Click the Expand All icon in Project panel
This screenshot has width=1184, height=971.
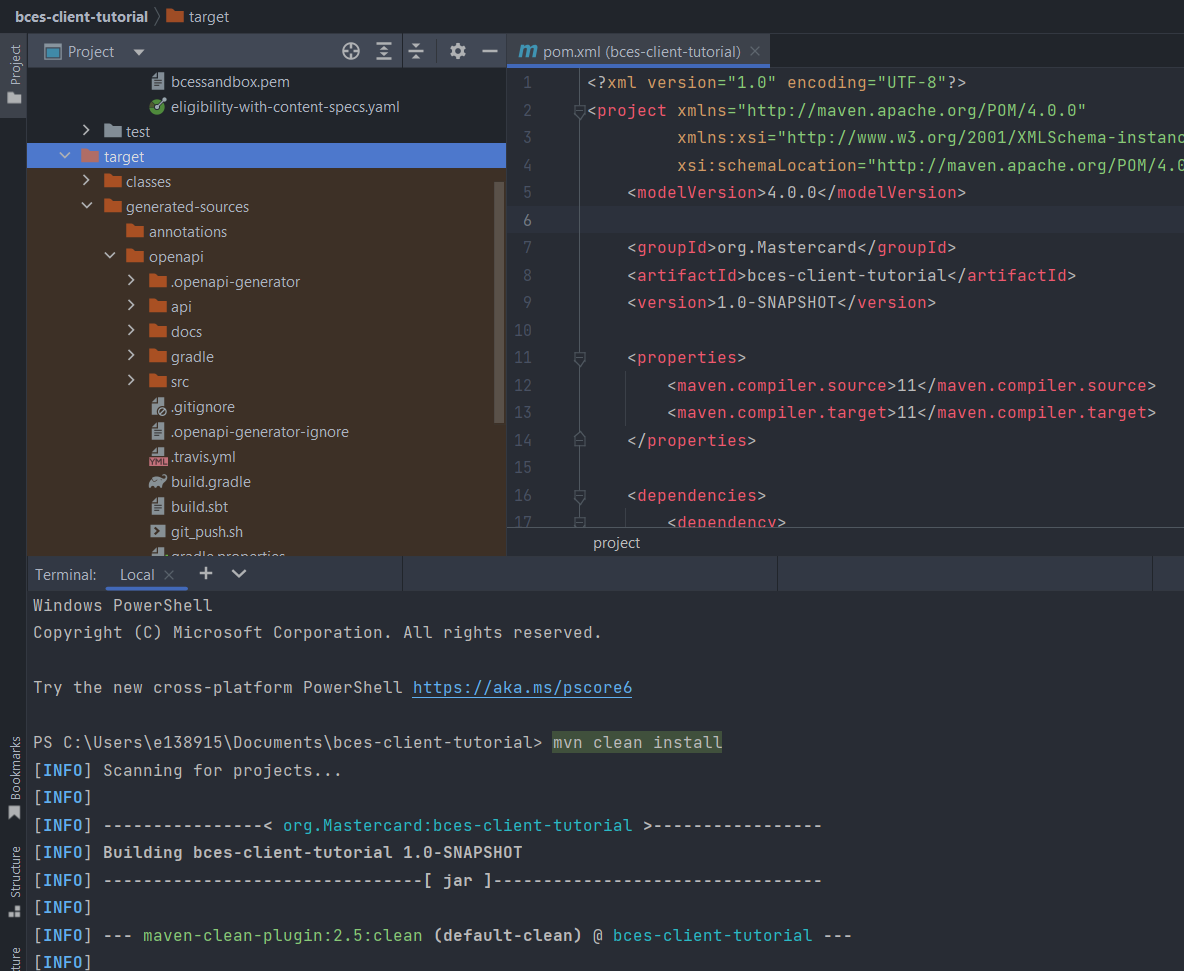(384, 51)
